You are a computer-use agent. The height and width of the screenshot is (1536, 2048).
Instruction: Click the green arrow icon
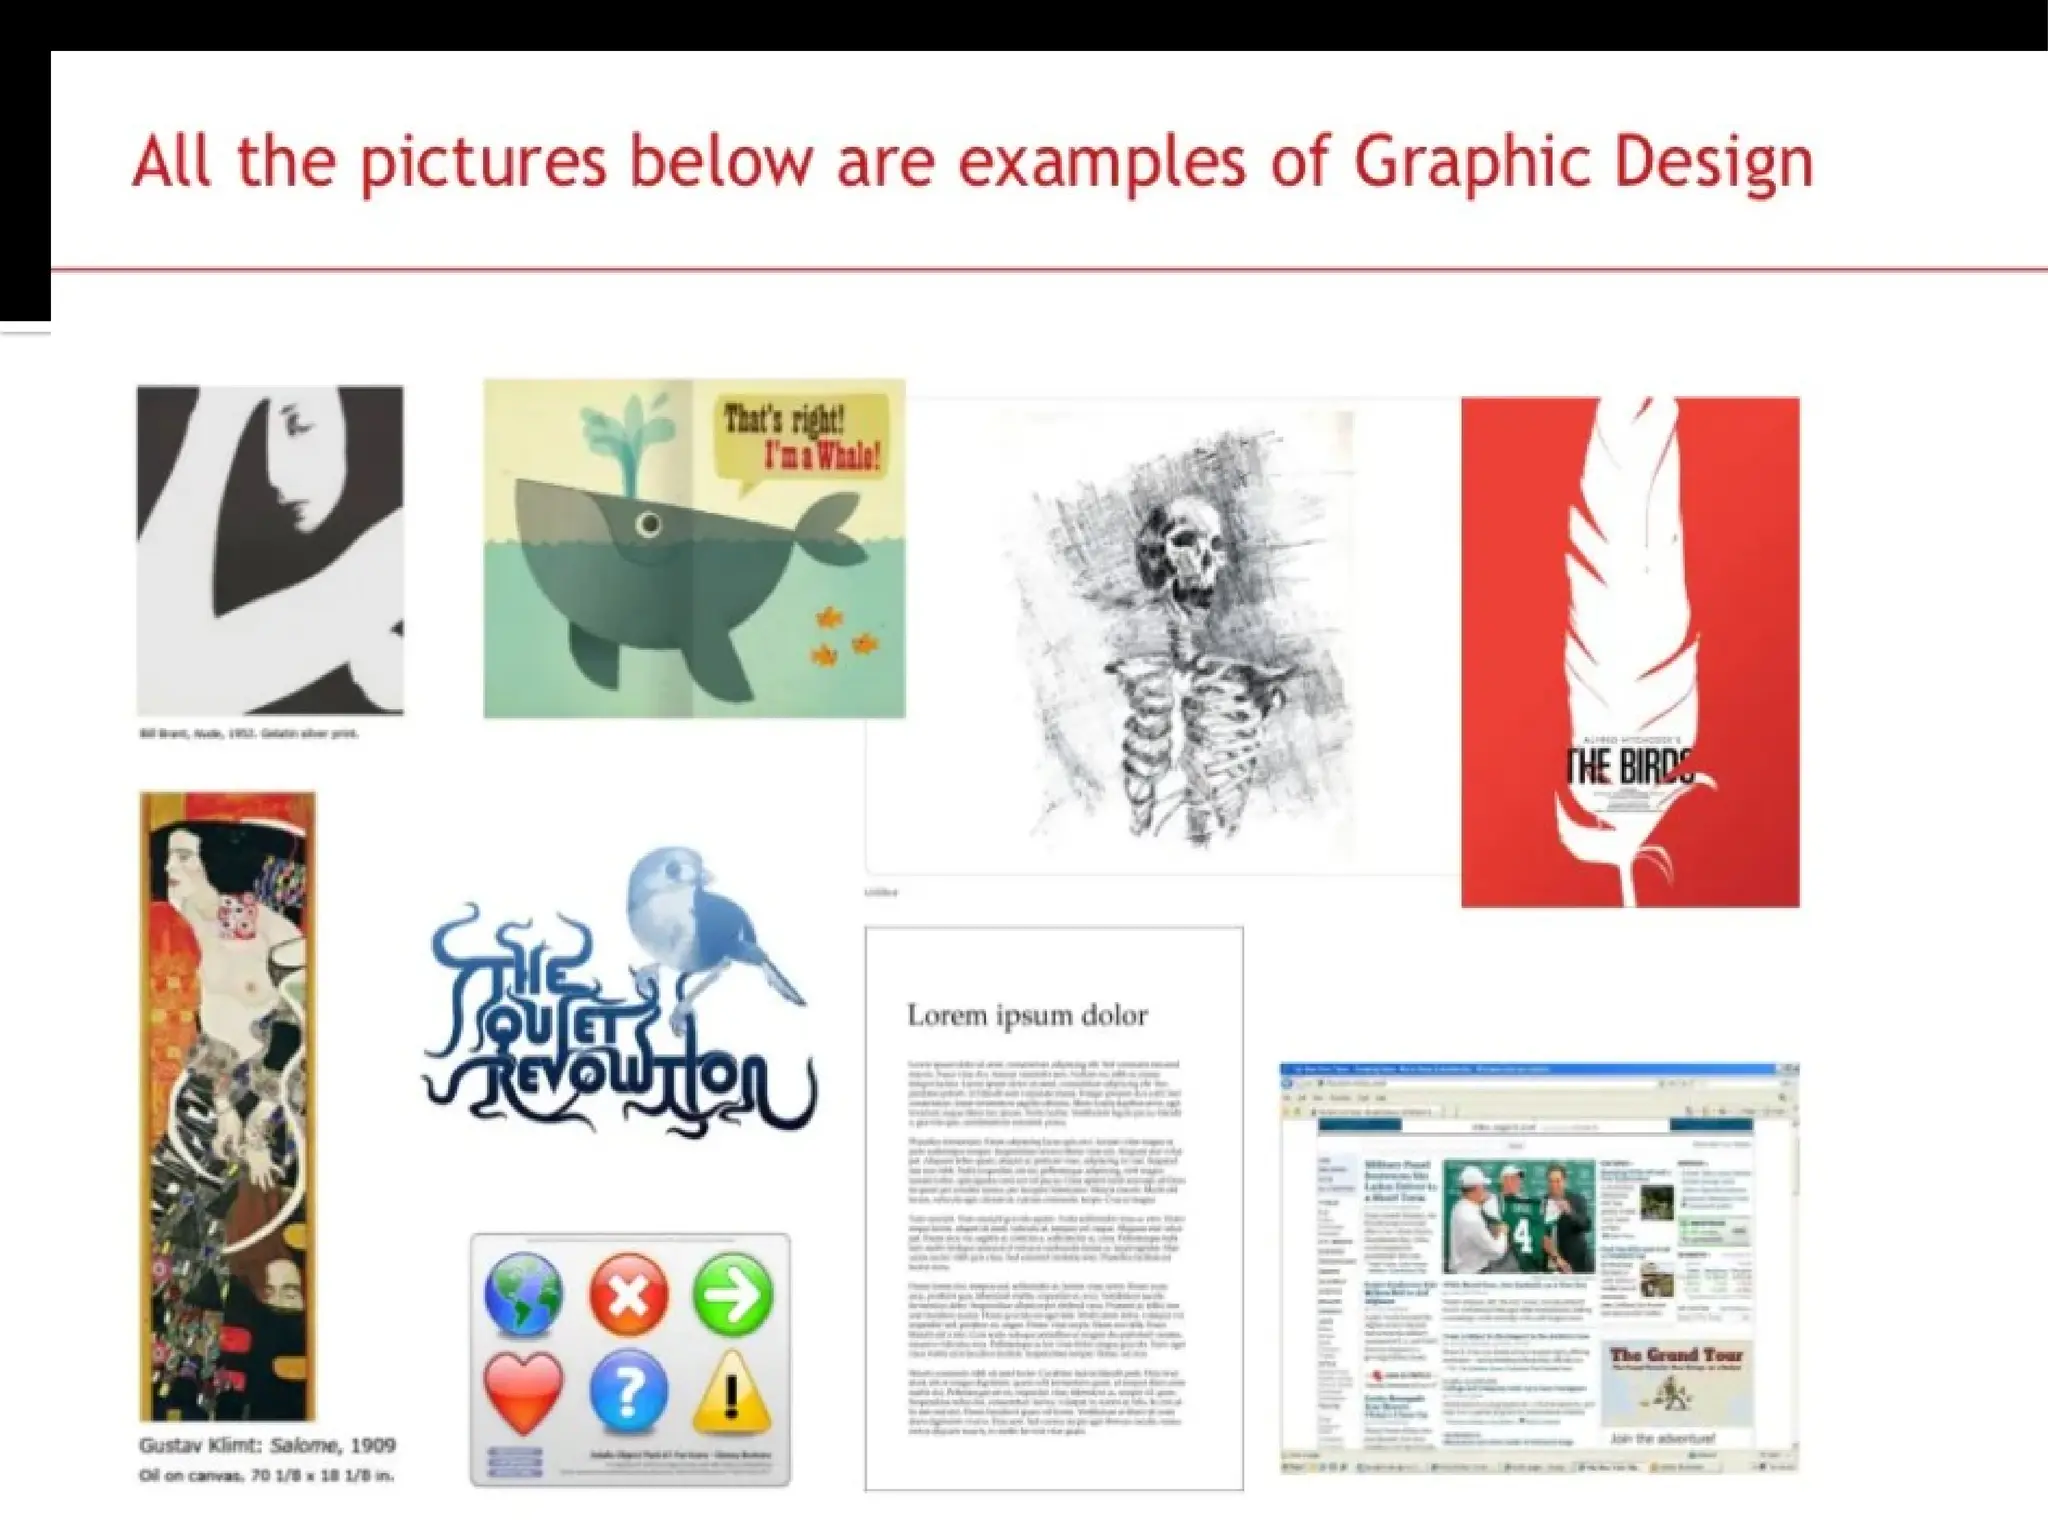click(x=733, y=1294)
